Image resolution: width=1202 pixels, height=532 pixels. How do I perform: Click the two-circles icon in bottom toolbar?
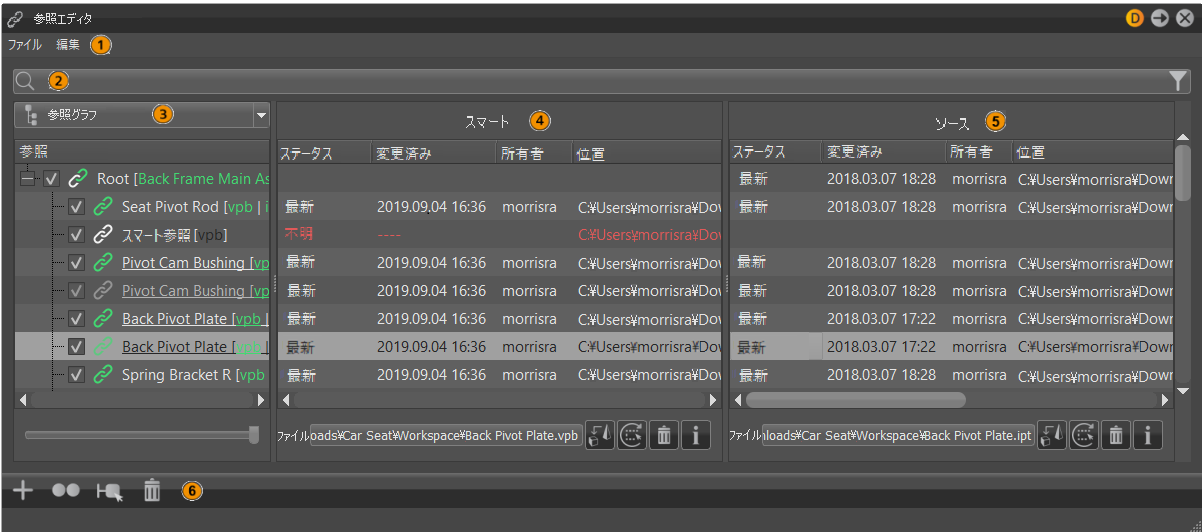point(66,490)
